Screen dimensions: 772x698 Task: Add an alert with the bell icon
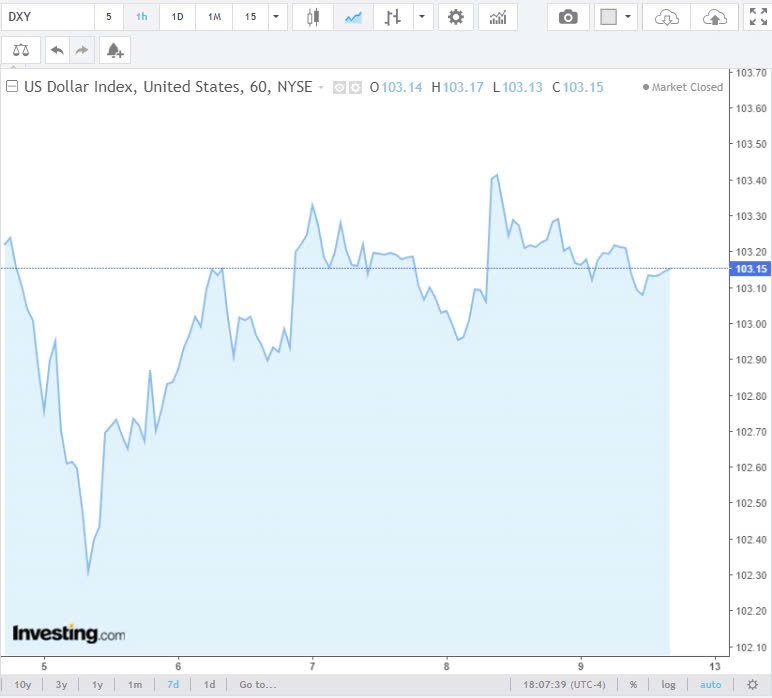115,50
